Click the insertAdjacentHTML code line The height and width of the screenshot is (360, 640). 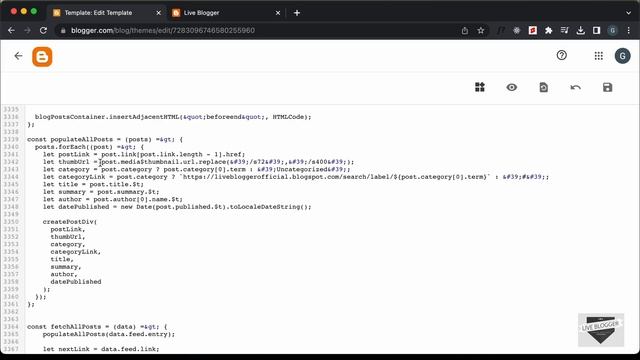[173, 117]
